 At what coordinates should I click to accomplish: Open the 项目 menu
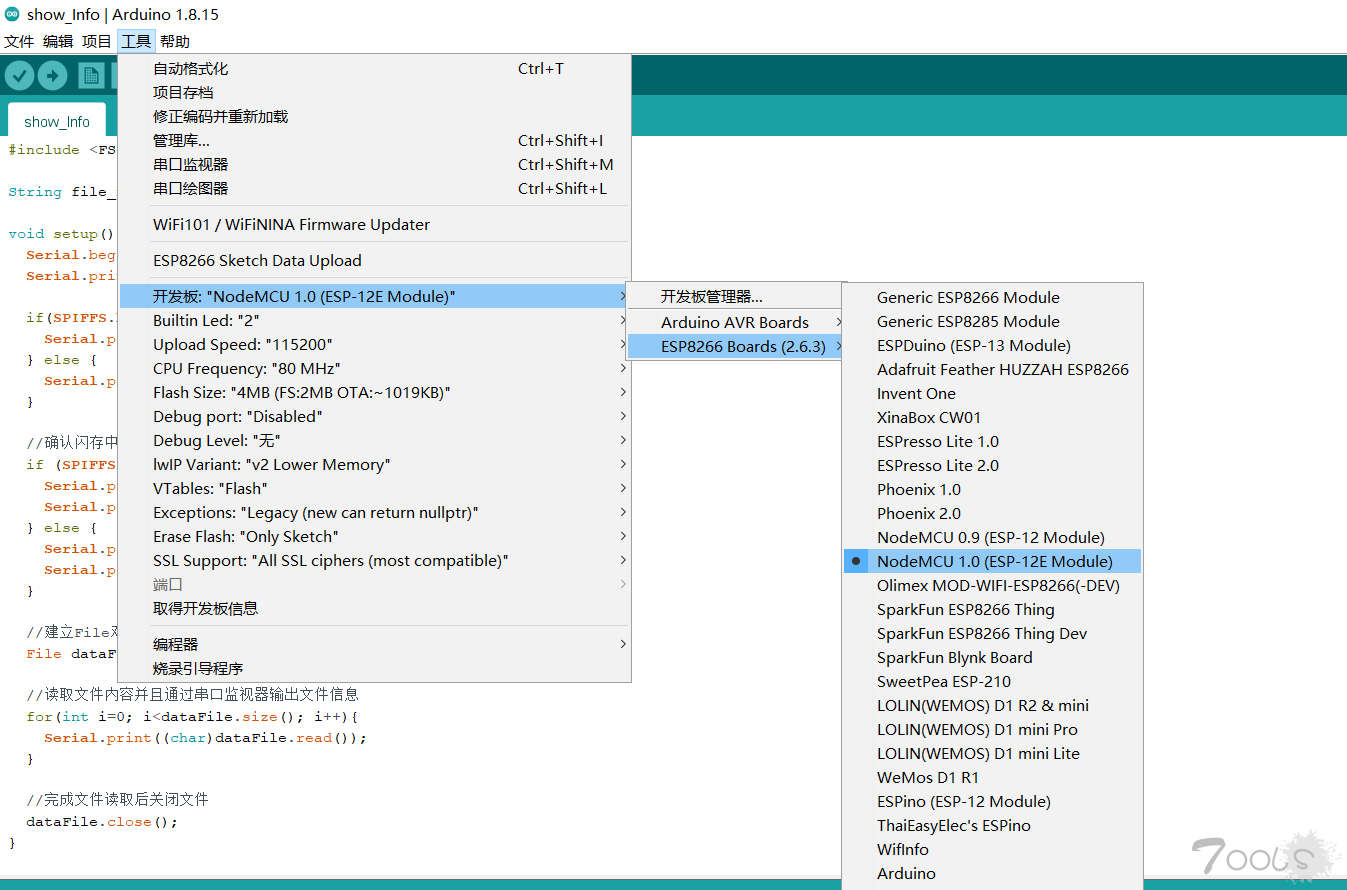pos(97,41)
